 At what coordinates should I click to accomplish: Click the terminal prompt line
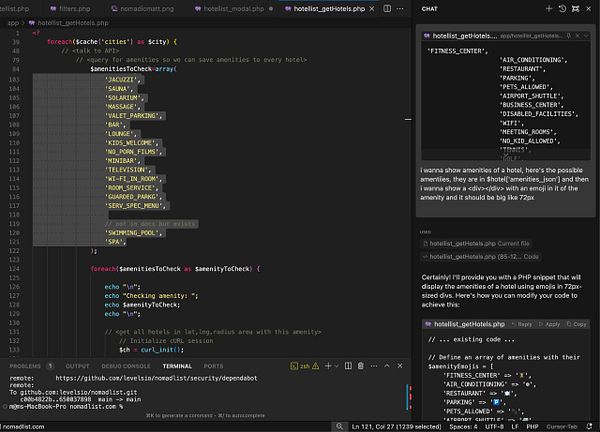pos(66,406)
